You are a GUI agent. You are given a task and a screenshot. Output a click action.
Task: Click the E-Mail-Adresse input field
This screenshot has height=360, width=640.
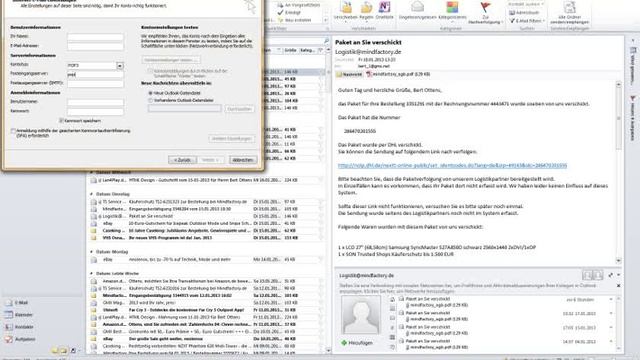pyautogui.click(x=96, y=46)
